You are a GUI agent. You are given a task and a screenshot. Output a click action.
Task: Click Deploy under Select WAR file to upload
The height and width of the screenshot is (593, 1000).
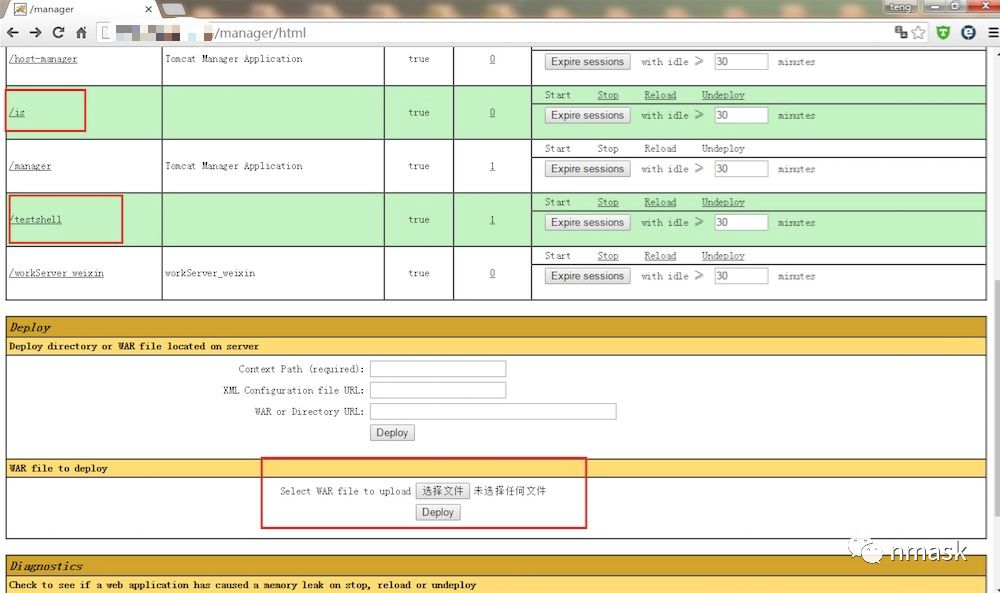point(438,512)
